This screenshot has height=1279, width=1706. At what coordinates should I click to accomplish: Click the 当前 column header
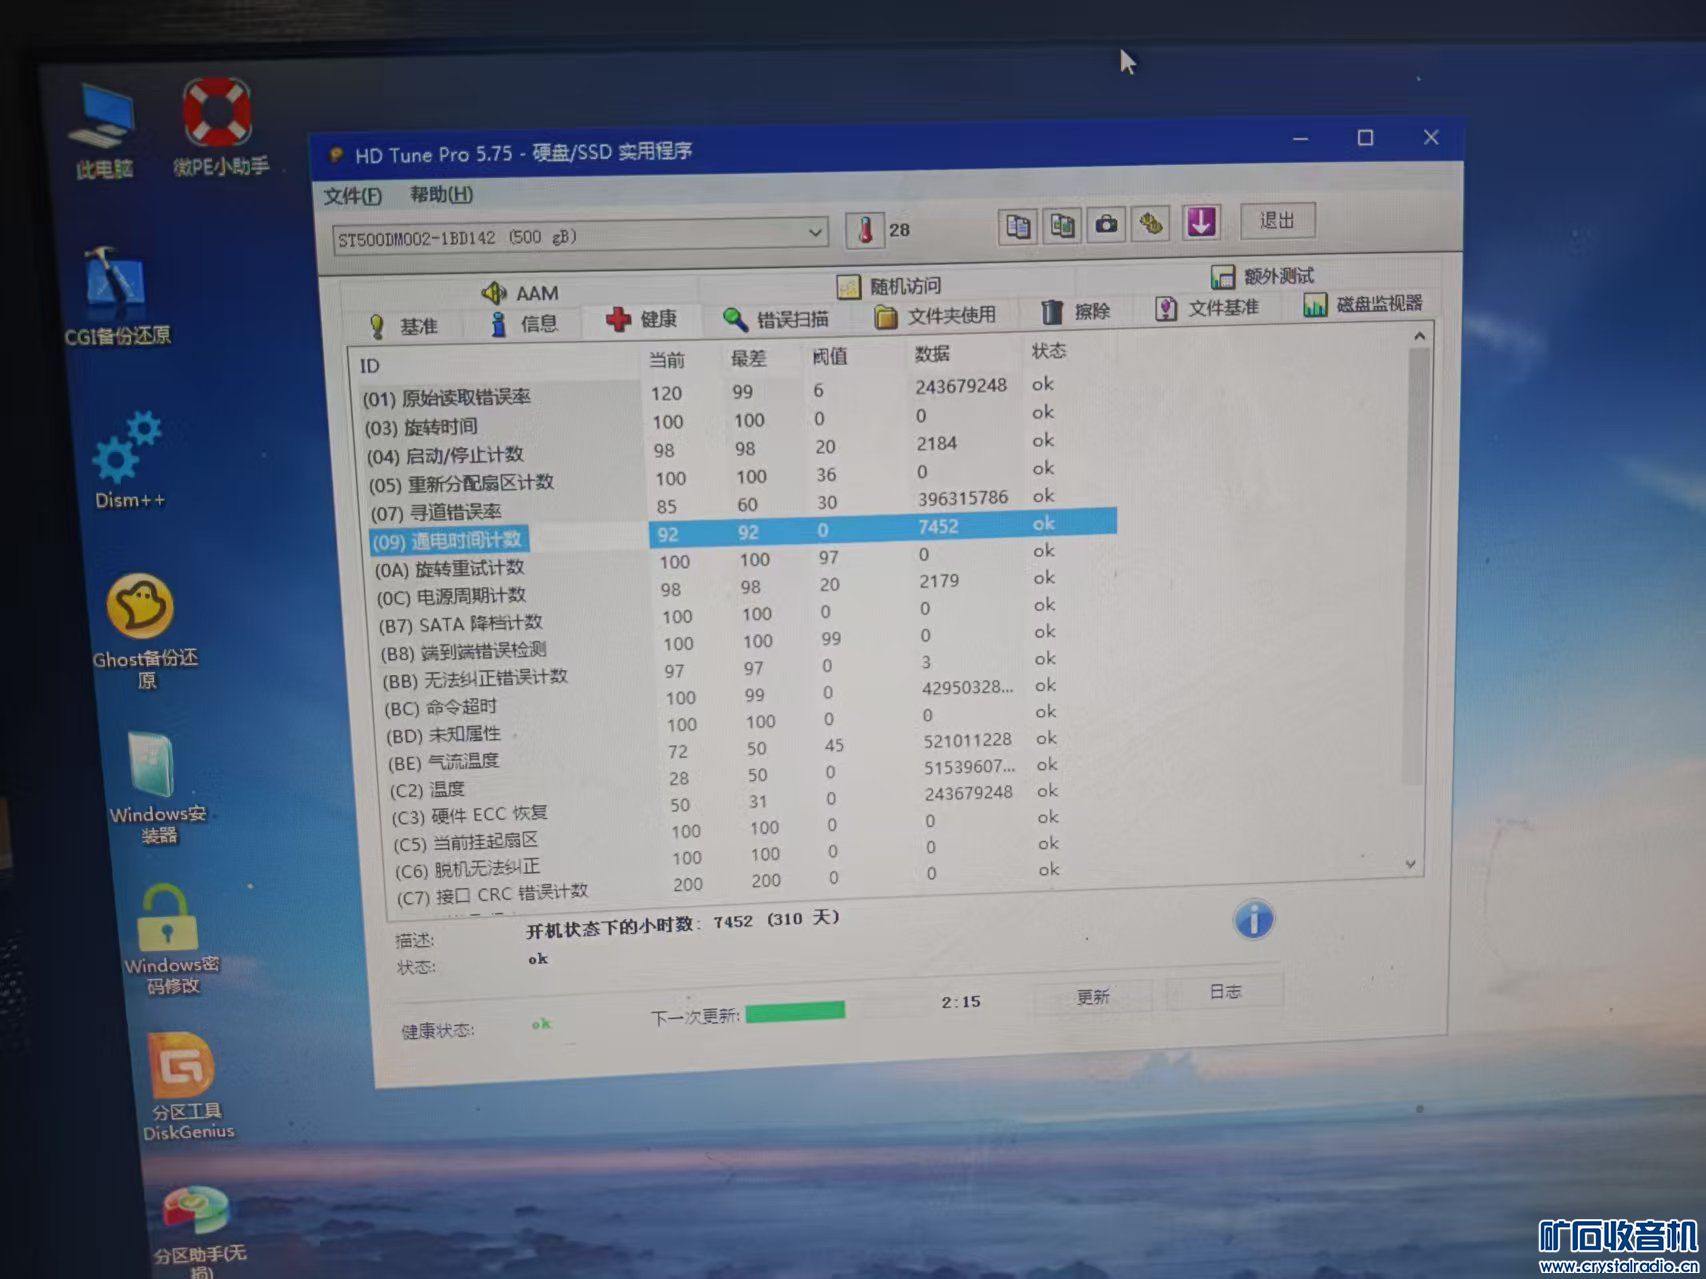click(x=667, y=360)
